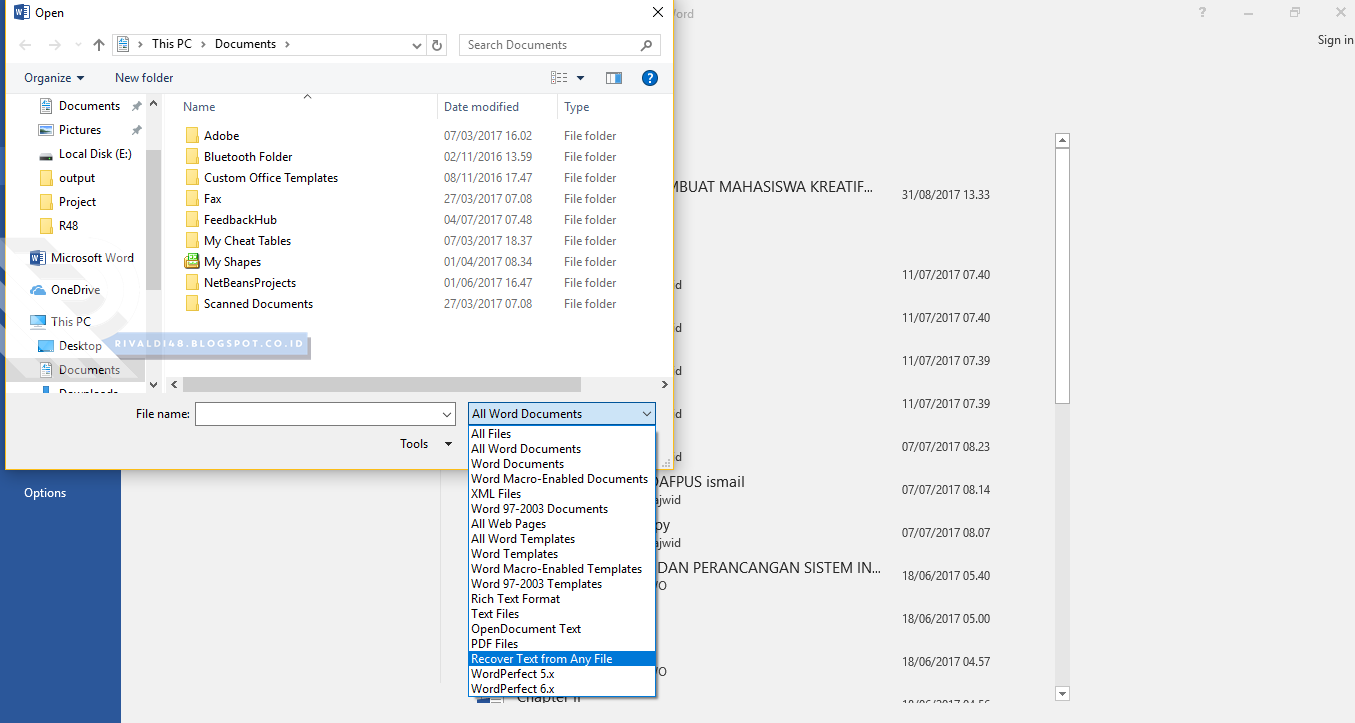Click the My Shapes folder icon
This screenshot has width=1355, height=723.
tap(193, 262)
